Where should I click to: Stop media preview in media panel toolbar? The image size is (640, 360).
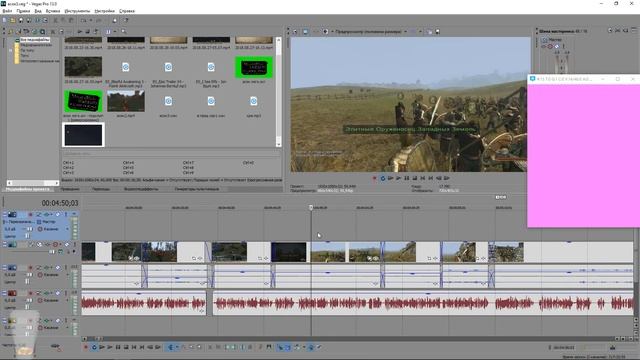[x=88, y=31]
